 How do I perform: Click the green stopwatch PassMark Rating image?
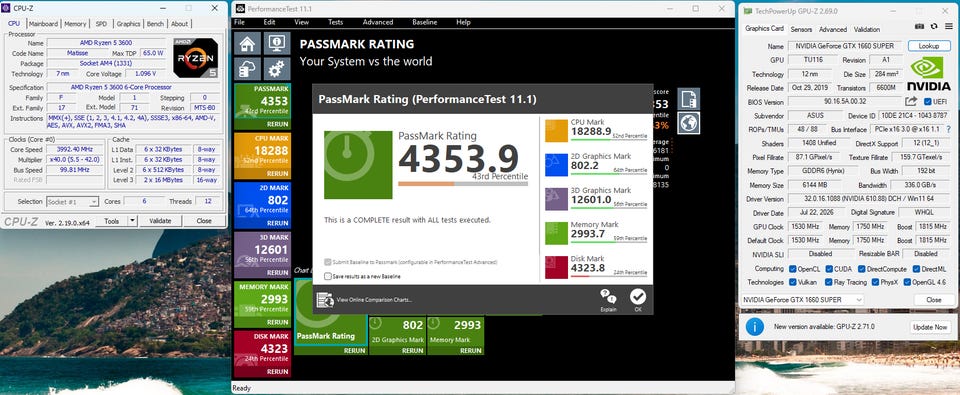(x=358, y=164)
